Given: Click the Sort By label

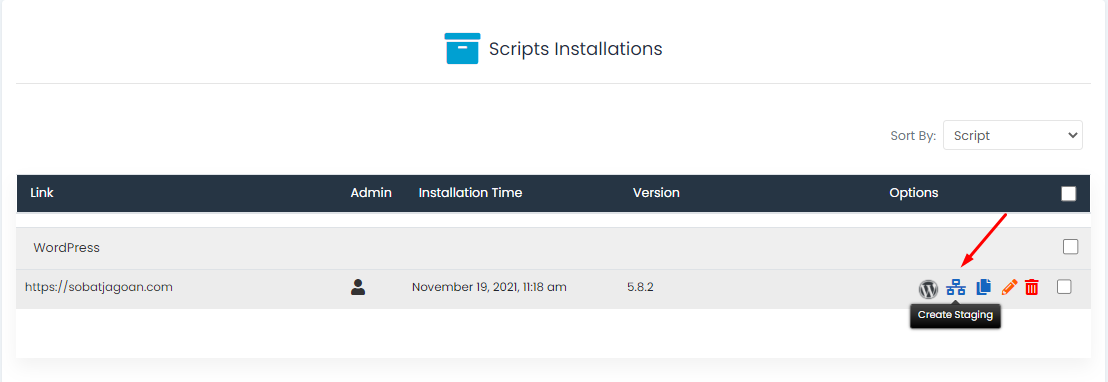Looking at the screenshot, I should 914,136.
